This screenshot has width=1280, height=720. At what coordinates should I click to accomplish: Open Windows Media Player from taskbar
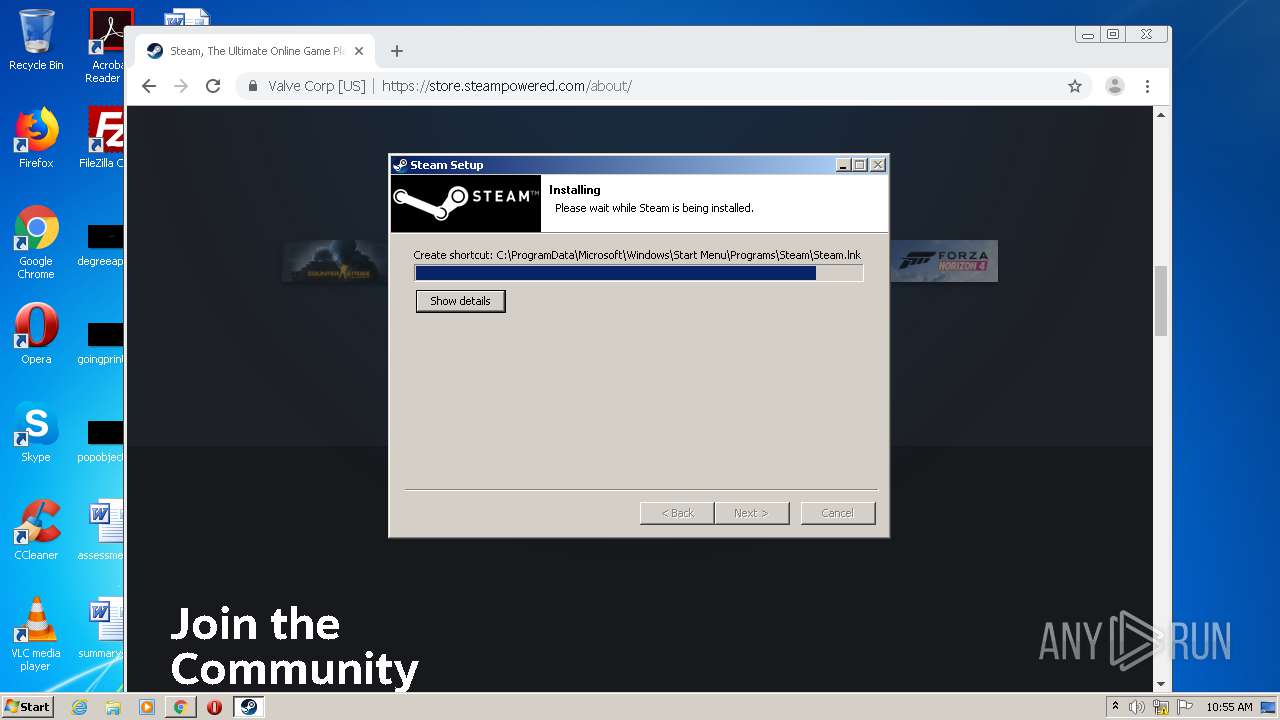pos(147,707)
